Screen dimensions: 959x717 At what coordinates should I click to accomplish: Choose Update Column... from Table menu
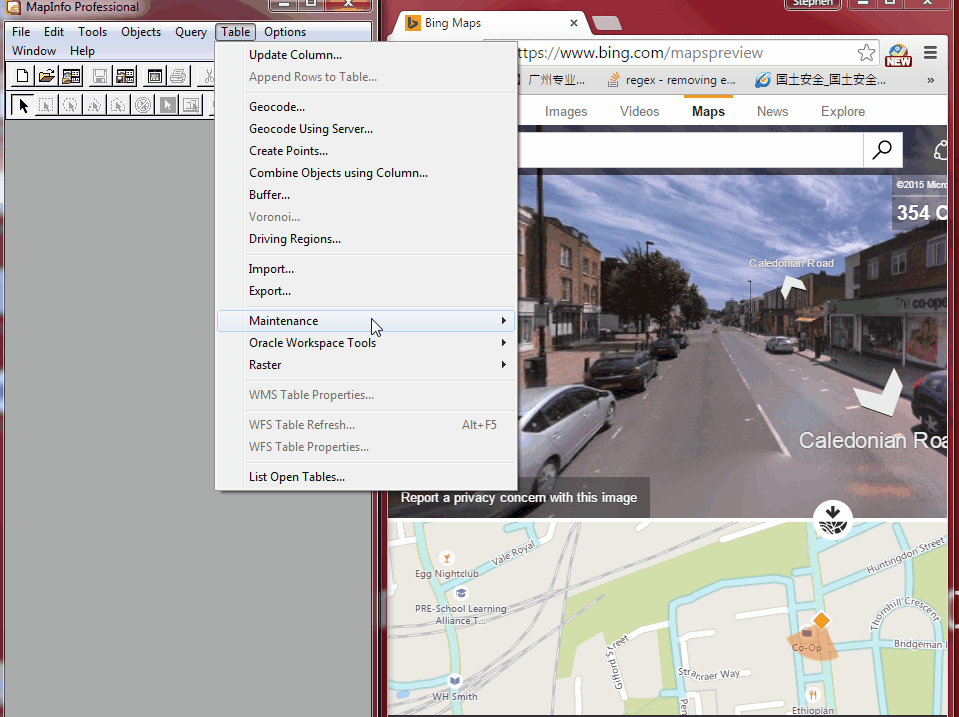click(366, 55)
